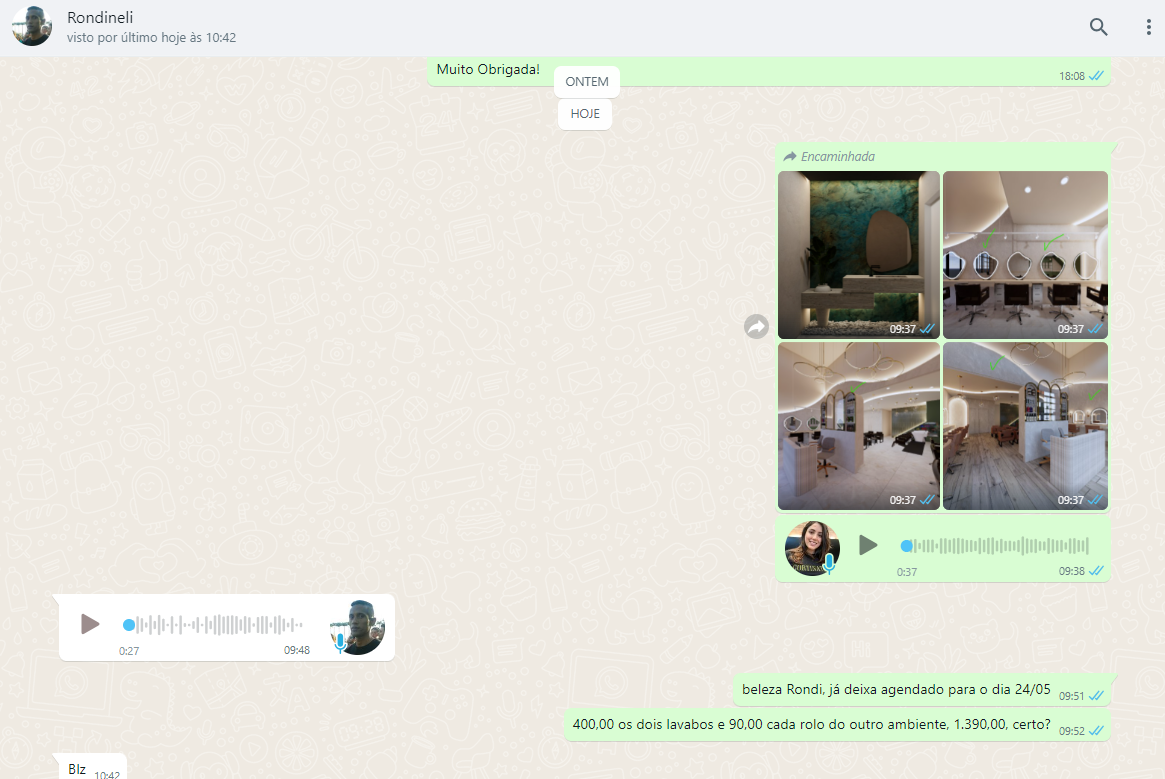Click the 18:08 read receipt checkmarks
This screenshot has width=1165, height=779.
(1096, 76)
